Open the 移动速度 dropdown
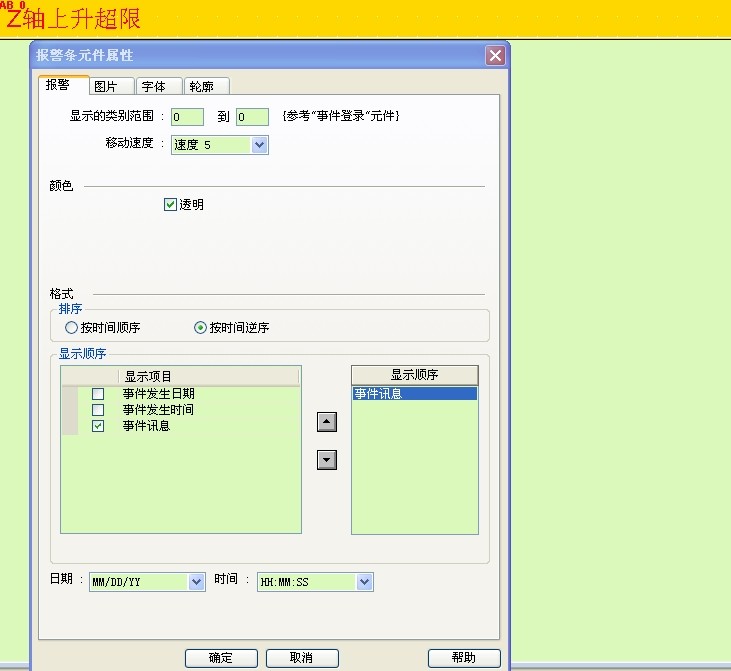Image resolution: width=731 pixels, height=671 pixels. [x=259, y=145]
